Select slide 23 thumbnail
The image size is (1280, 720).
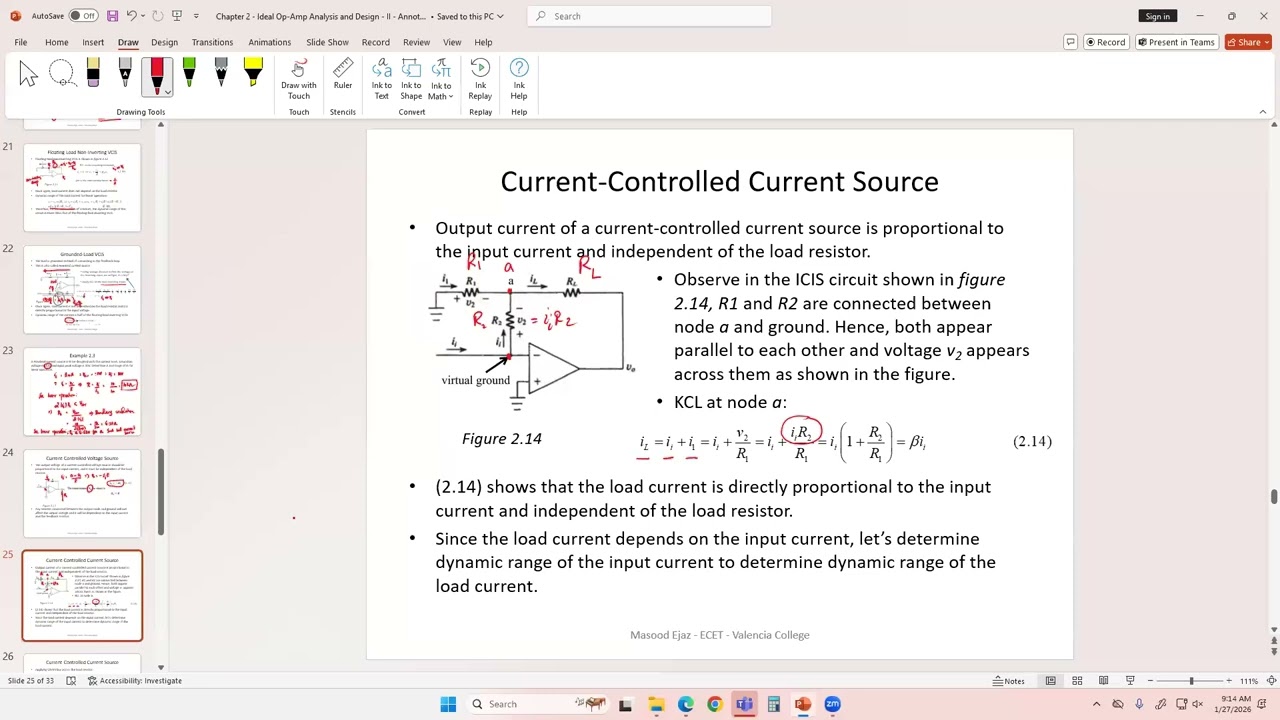82,392
